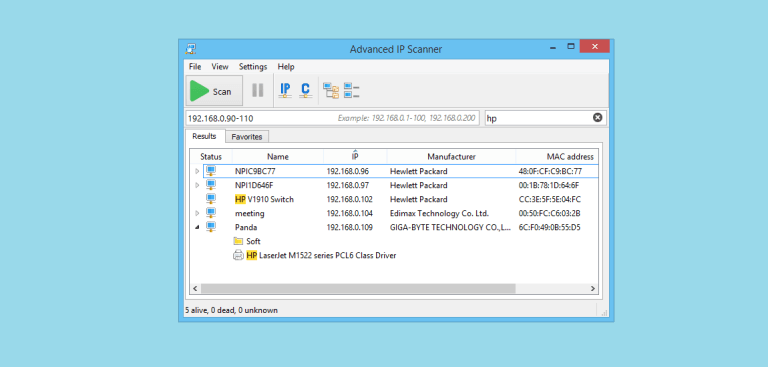The width and height of the screenshot is (768, 367).
Task: Sort by the IP column header
Action: [x=355, y=157]
